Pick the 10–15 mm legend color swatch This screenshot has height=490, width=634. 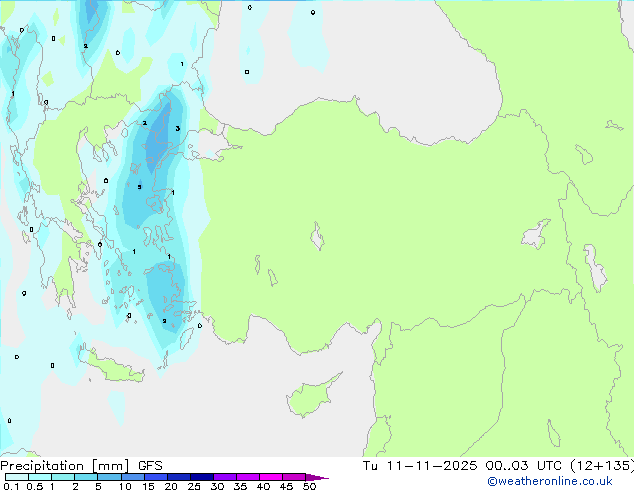pos(132,477)
